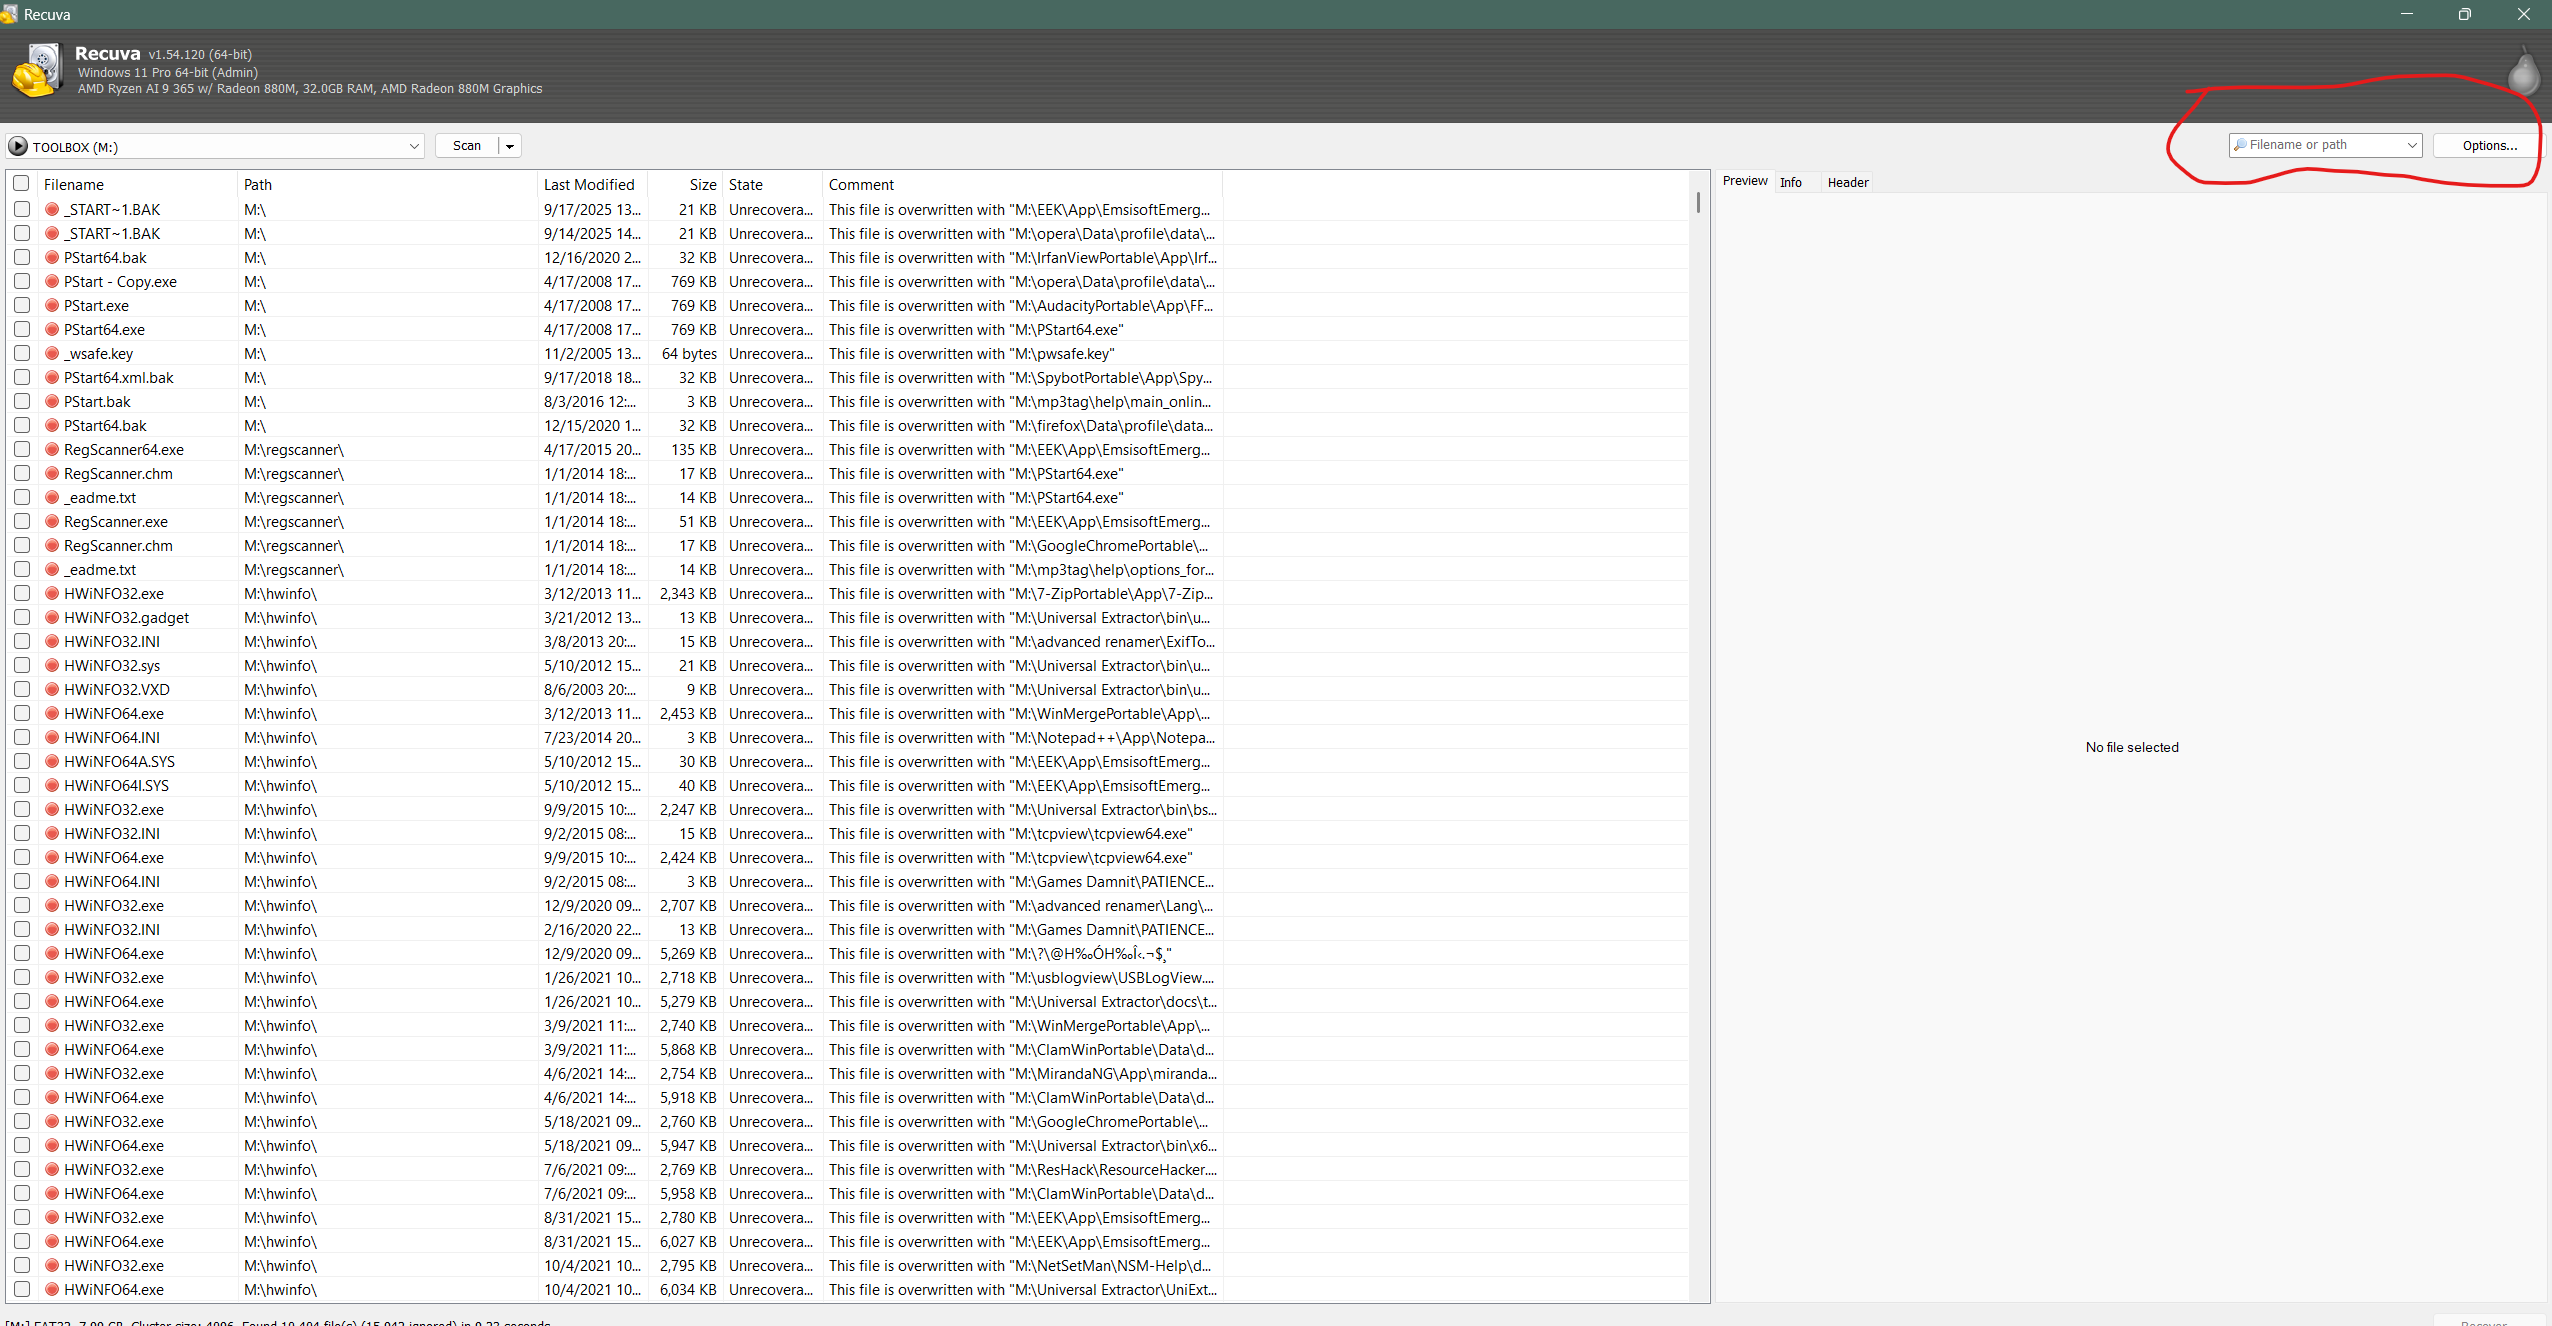Tick checkbox for 2,453 KB HWiNFO64.exe
Viewport: 2552px width, 1326px height.
click(x=21, y=714)
